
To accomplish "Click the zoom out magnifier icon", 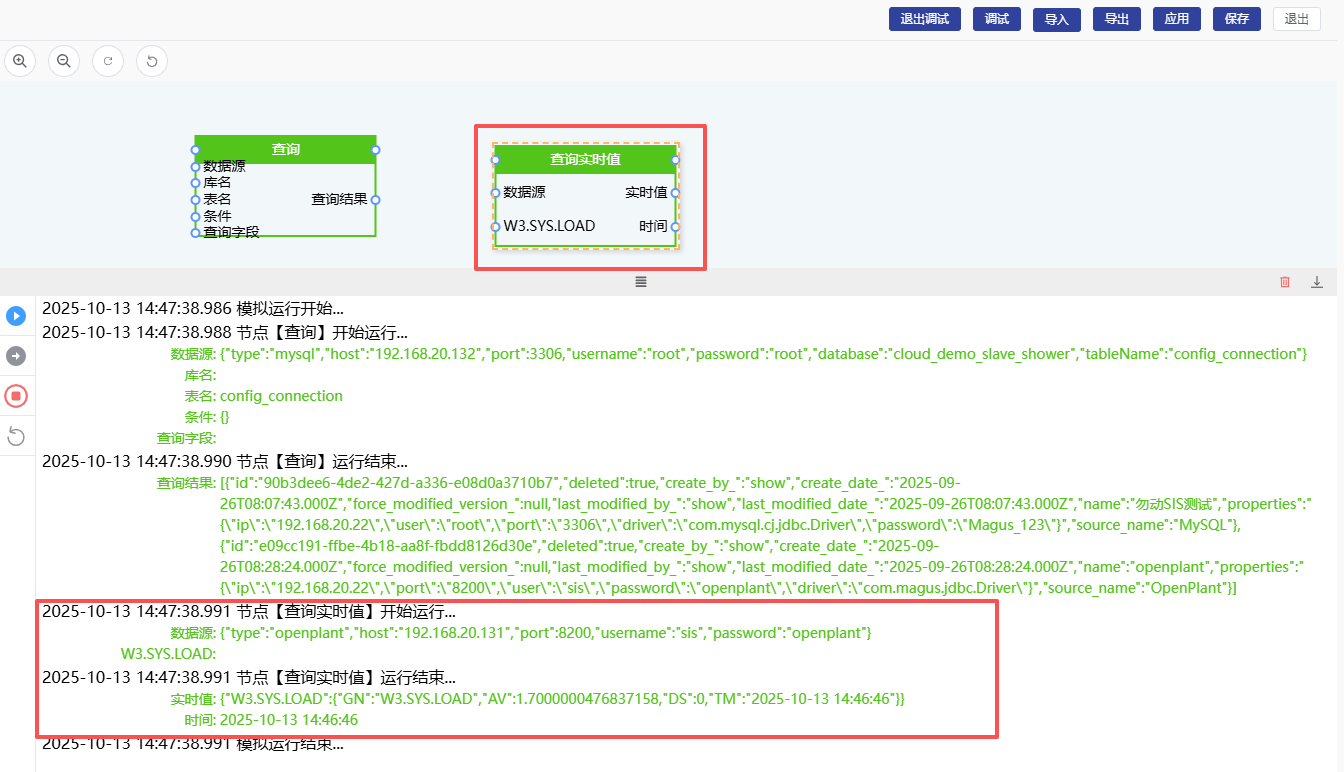I will pos(64,61).
